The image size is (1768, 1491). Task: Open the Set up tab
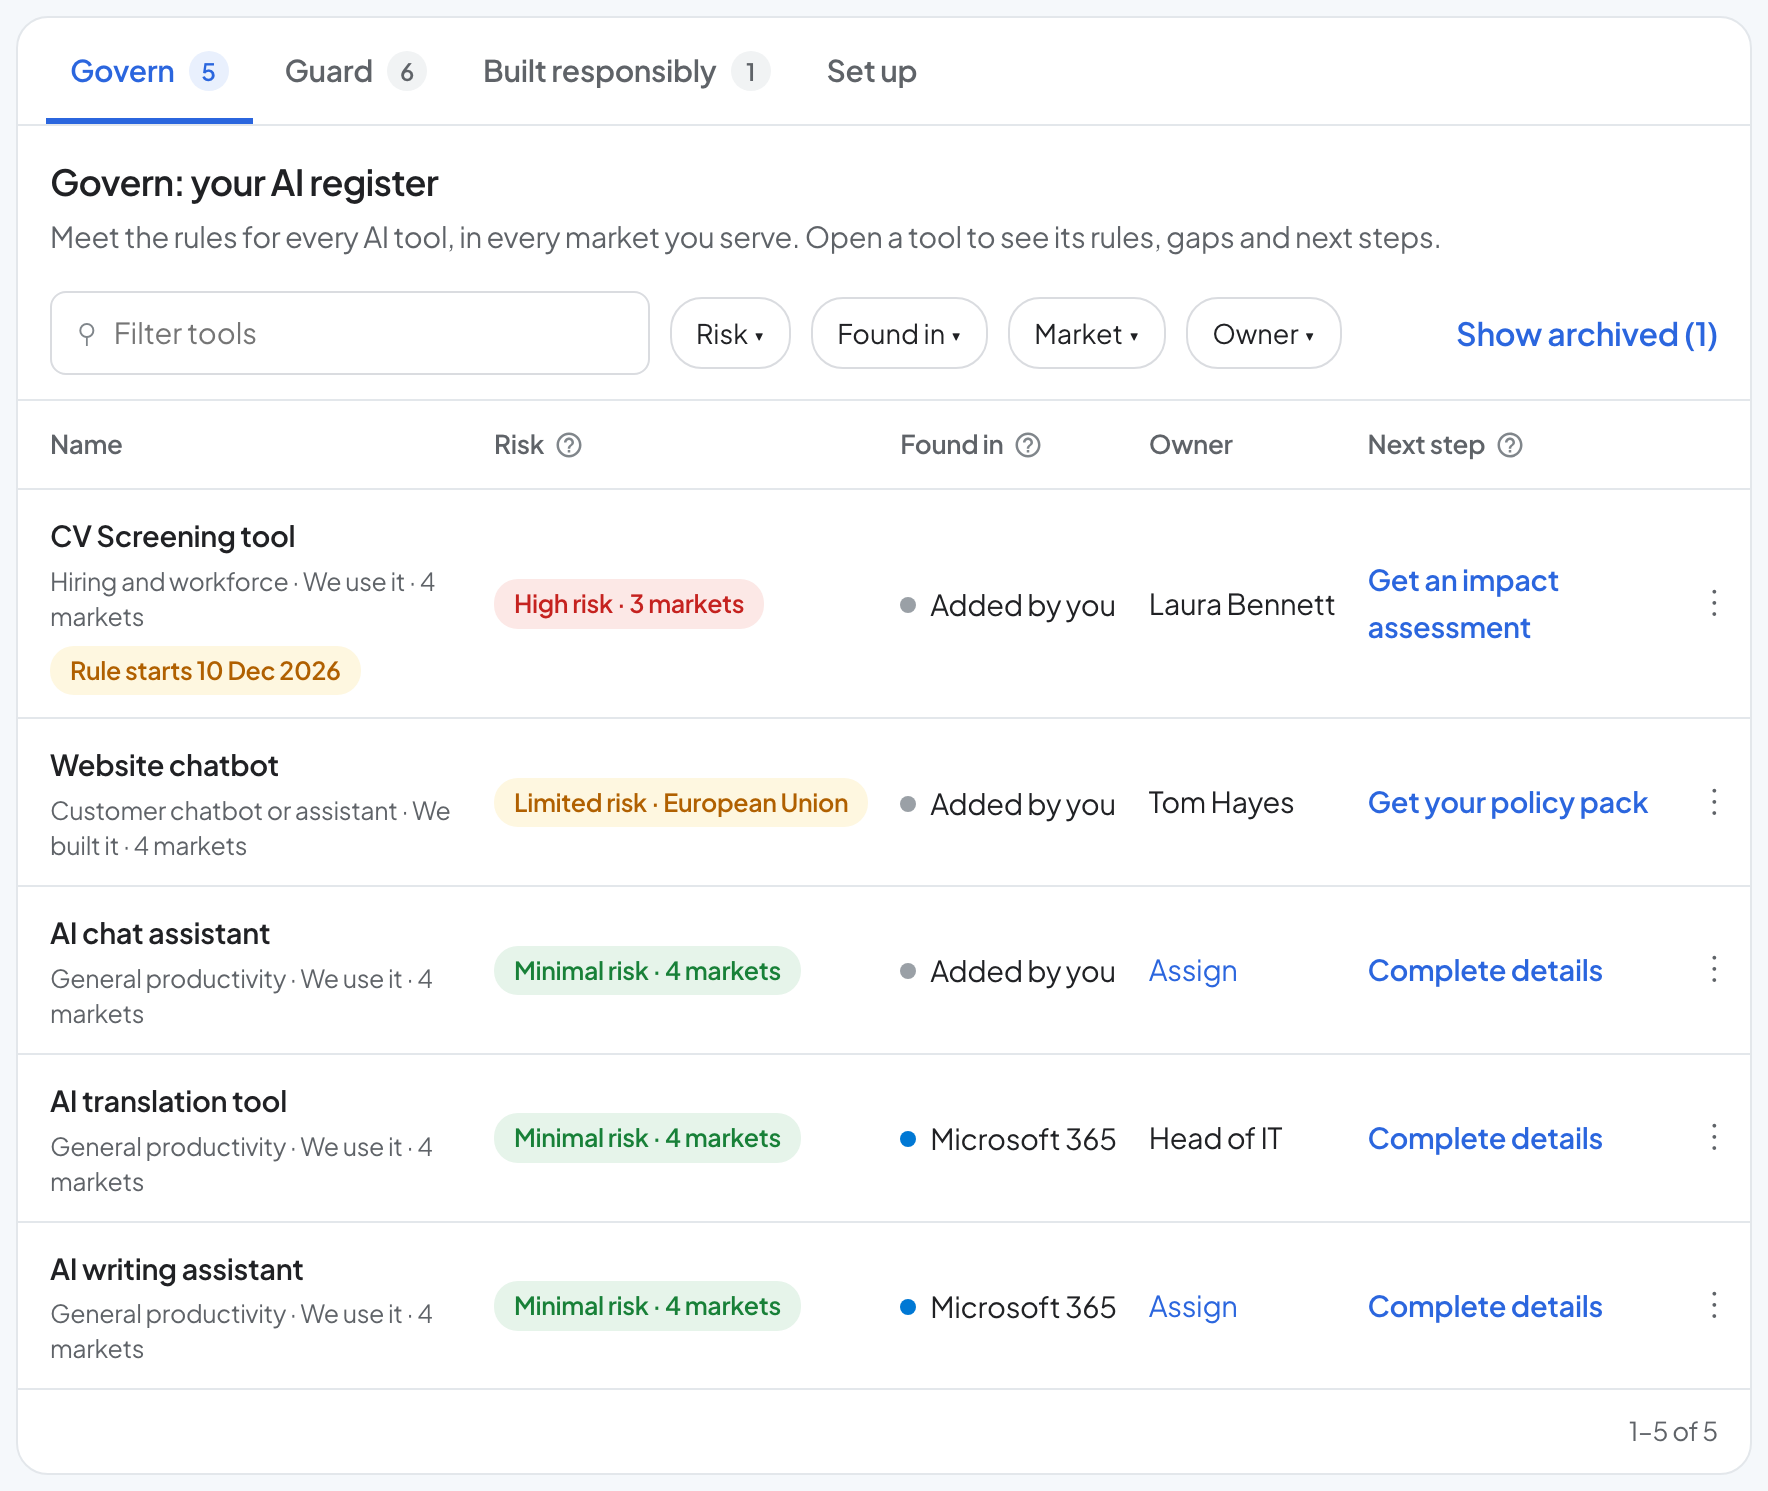coord(871,72)
